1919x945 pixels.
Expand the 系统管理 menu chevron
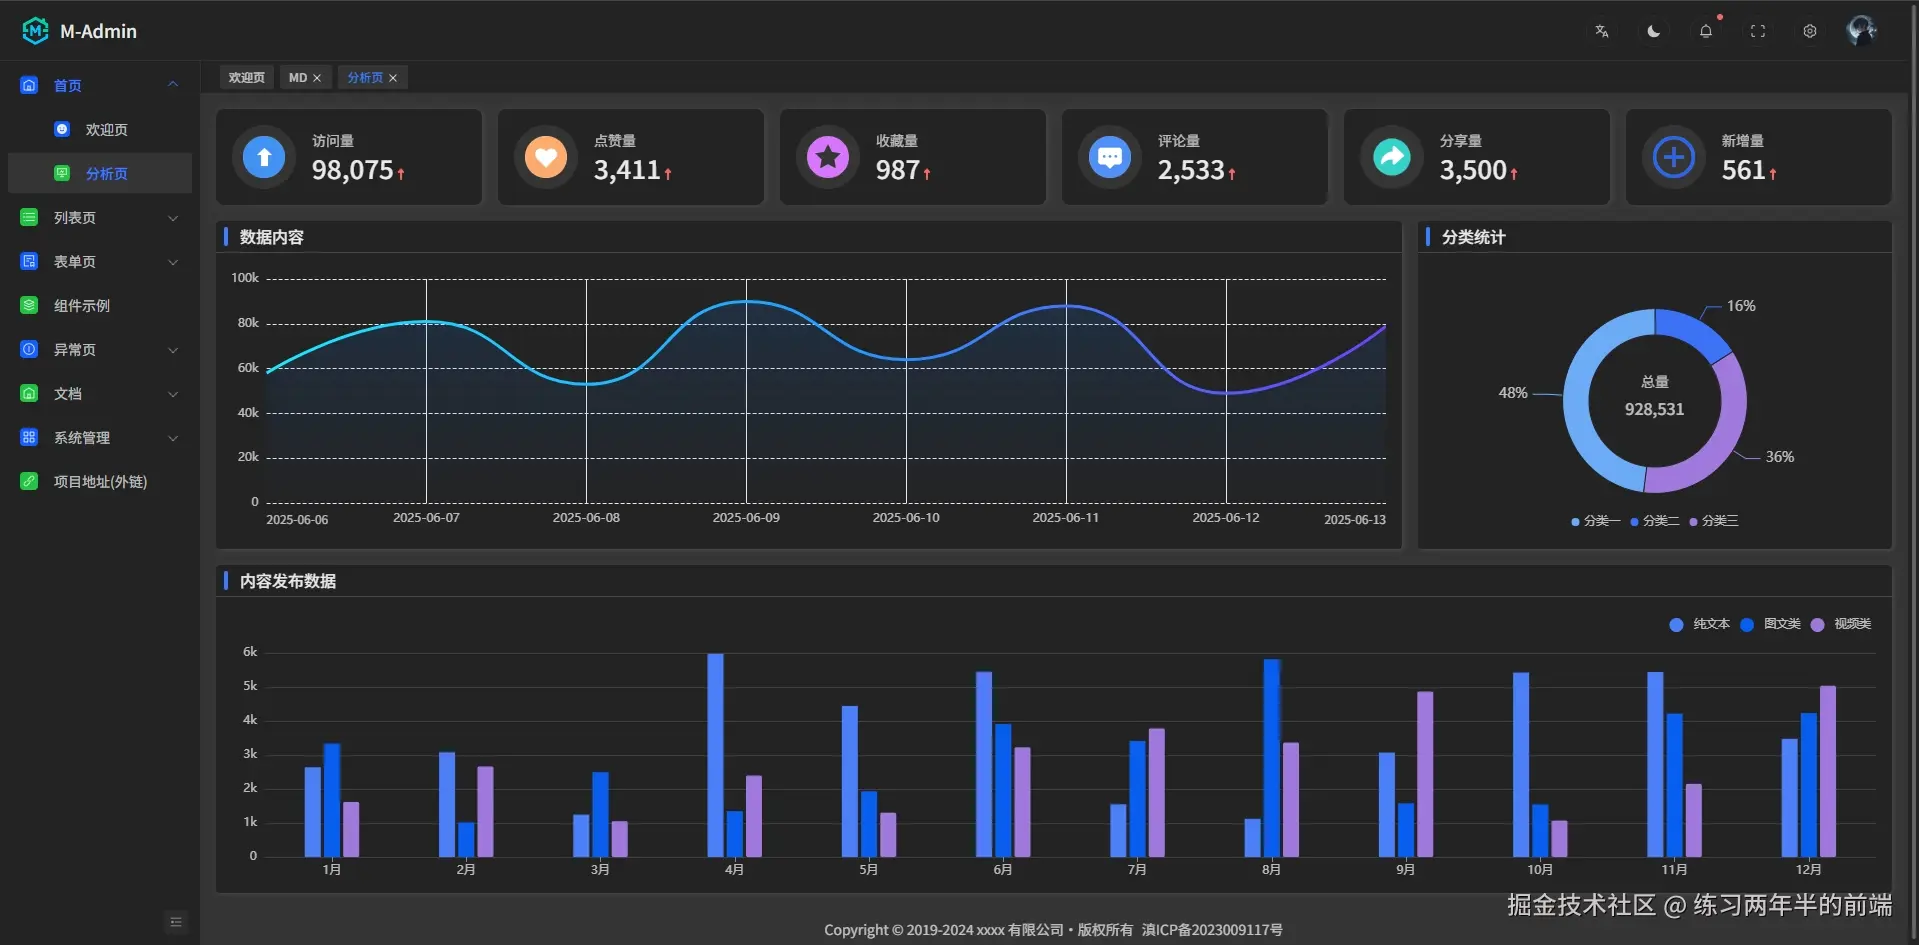point(173,438)
